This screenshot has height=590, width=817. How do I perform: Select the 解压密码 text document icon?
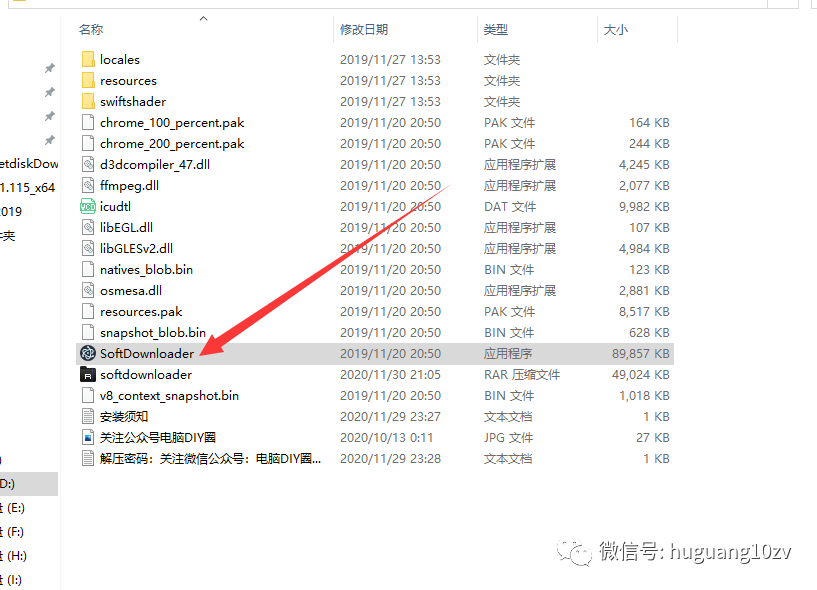(88, 458)
